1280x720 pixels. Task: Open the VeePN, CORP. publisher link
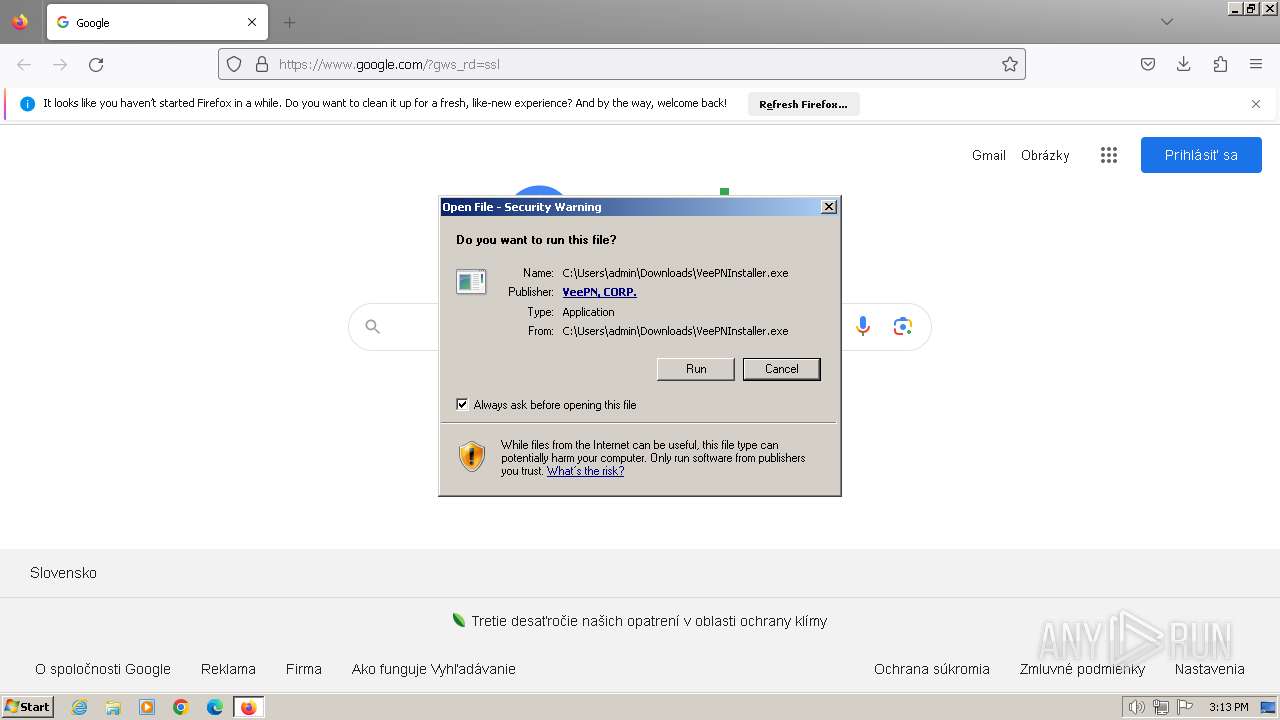[x=599, y=292]
